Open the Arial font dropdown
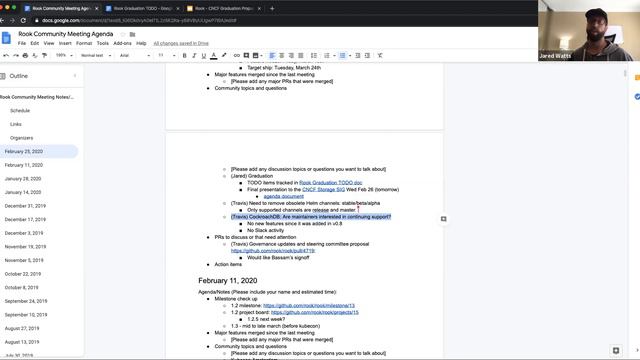Screen dimensions: 640x360 (135, 56)
